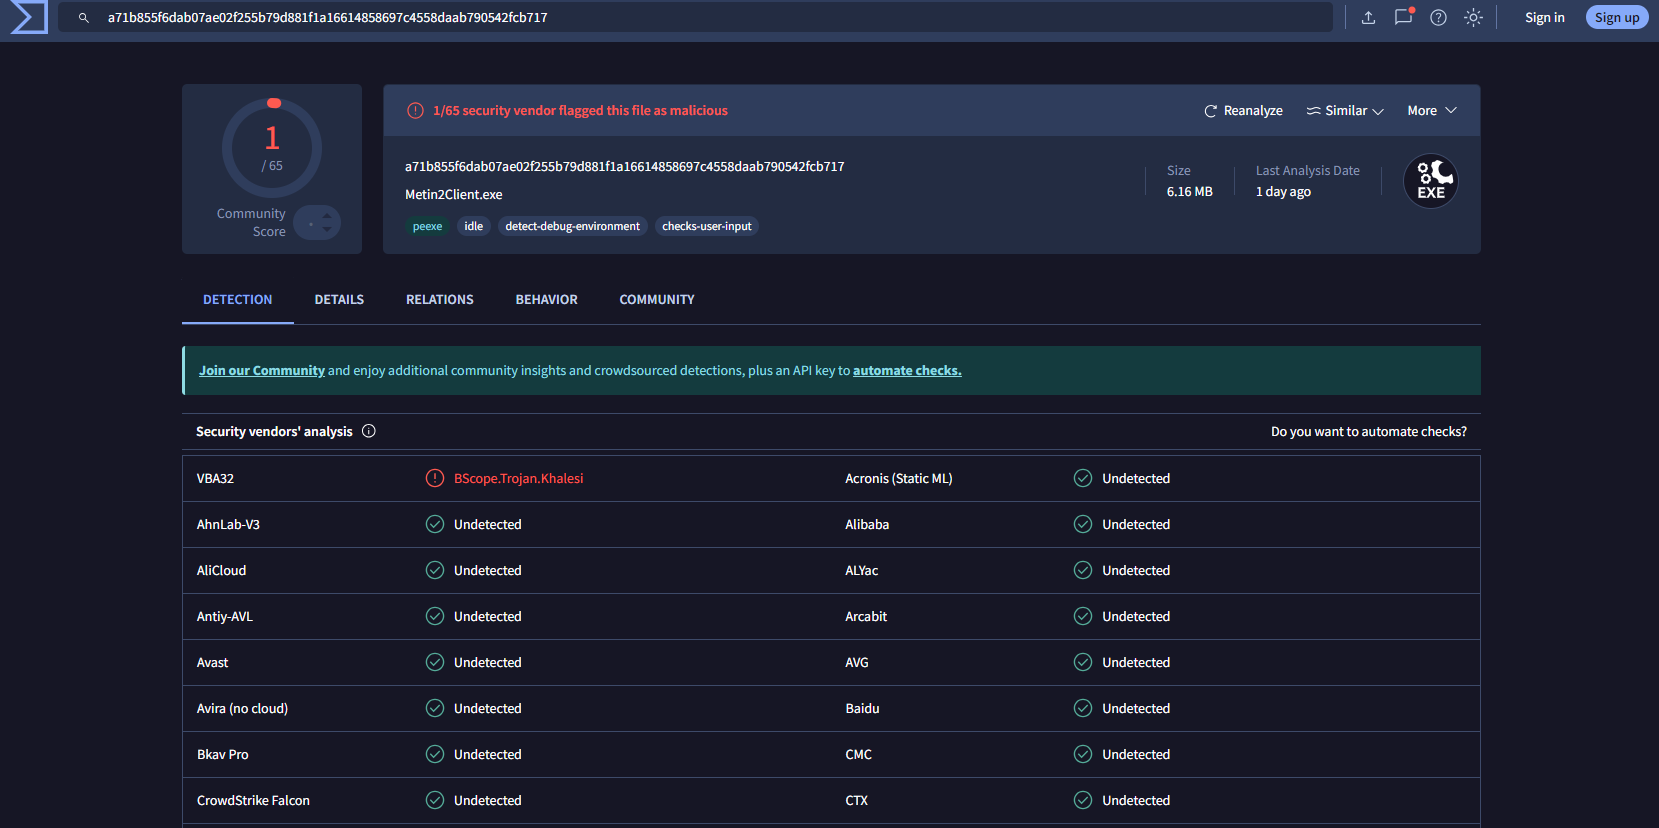Click the red alert icon for VBA32
This screenshot has width=1659, height=828.
coord(435,478)
